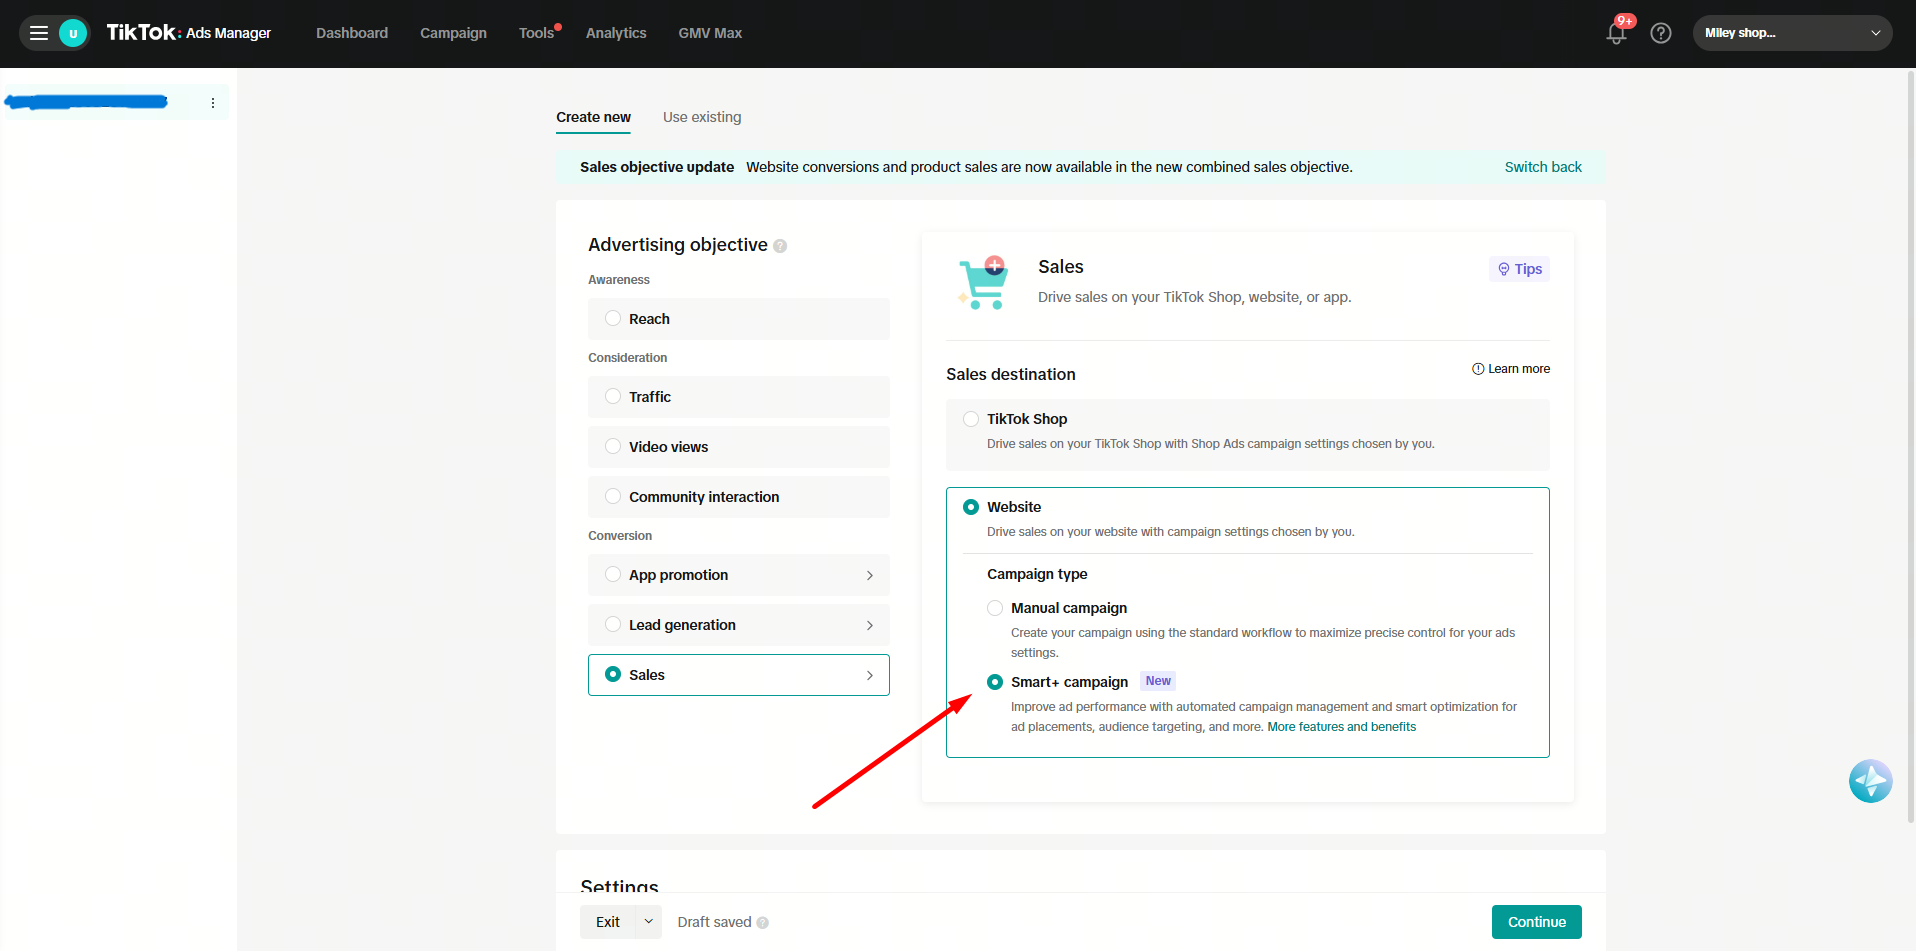The height and width of the screenshot is (951, 1916).
Task: Open More features and benefits link
Action: [1341, 727]
